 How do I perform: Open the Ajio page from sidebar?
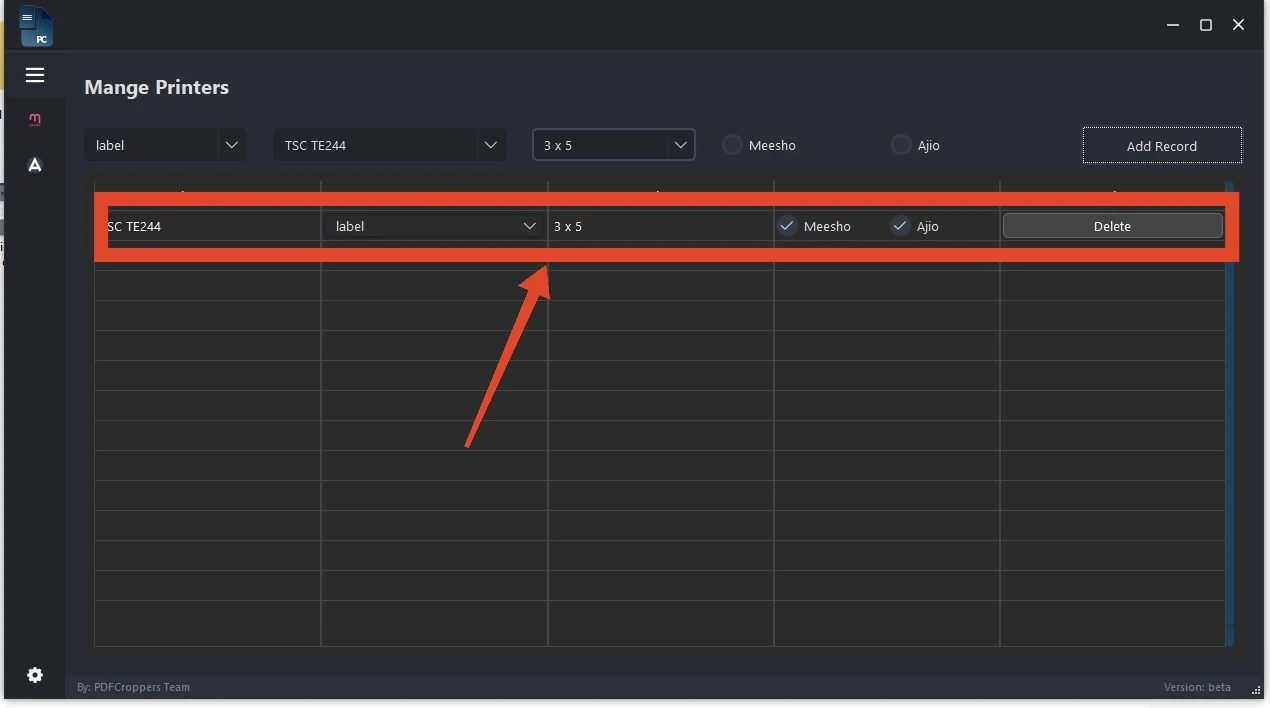[x=35, y=165]
